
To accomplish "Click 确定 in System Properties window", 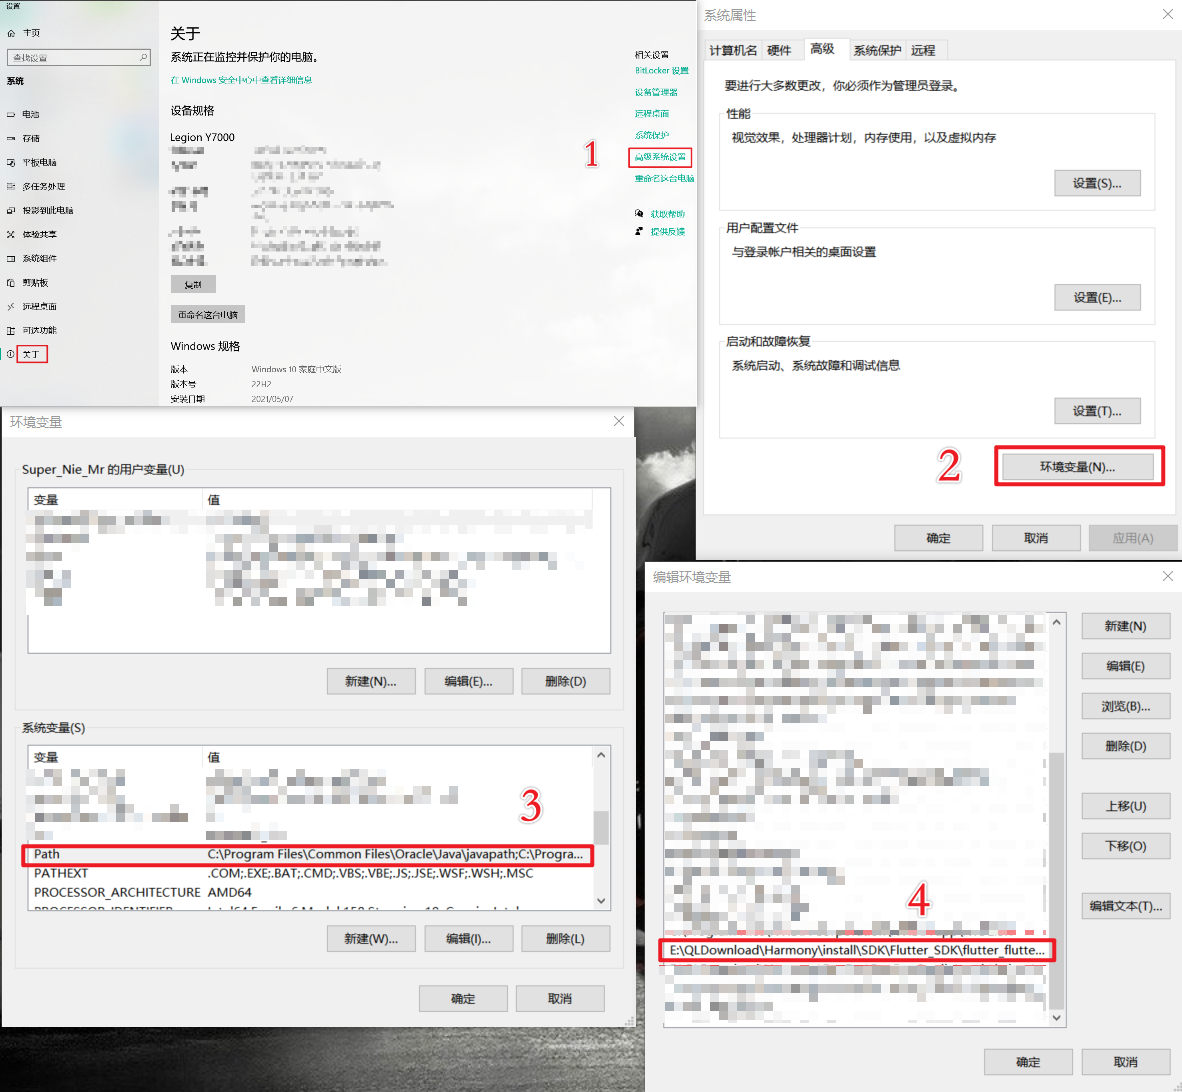I will (x=939, y=538).
